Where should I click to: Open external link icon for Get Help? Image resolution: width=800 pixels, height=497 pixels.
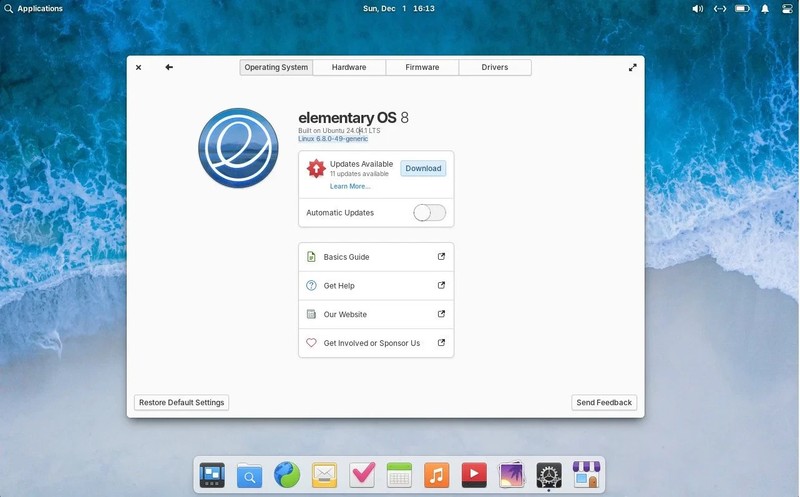(x=441, y=285)
